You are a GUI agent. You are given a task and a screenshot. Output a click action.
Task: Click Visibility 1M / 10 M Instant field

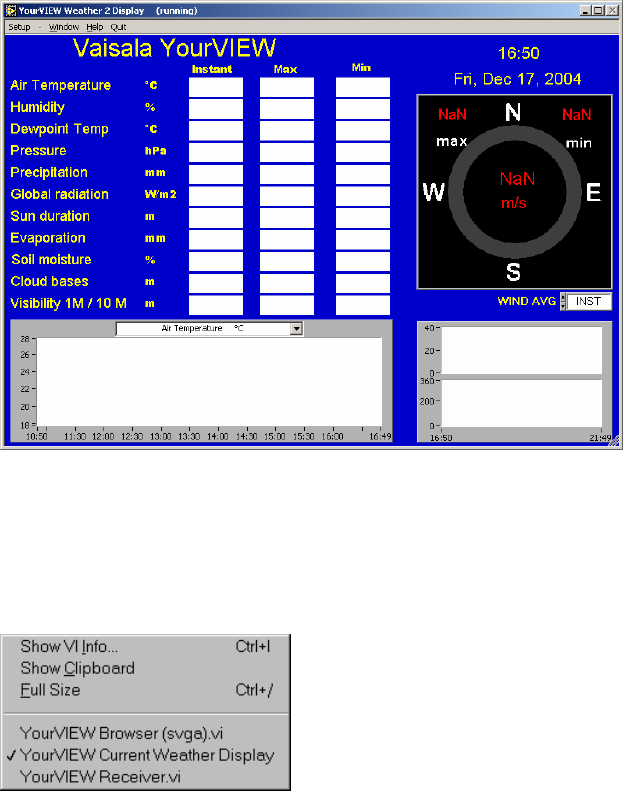click(216, 305)
